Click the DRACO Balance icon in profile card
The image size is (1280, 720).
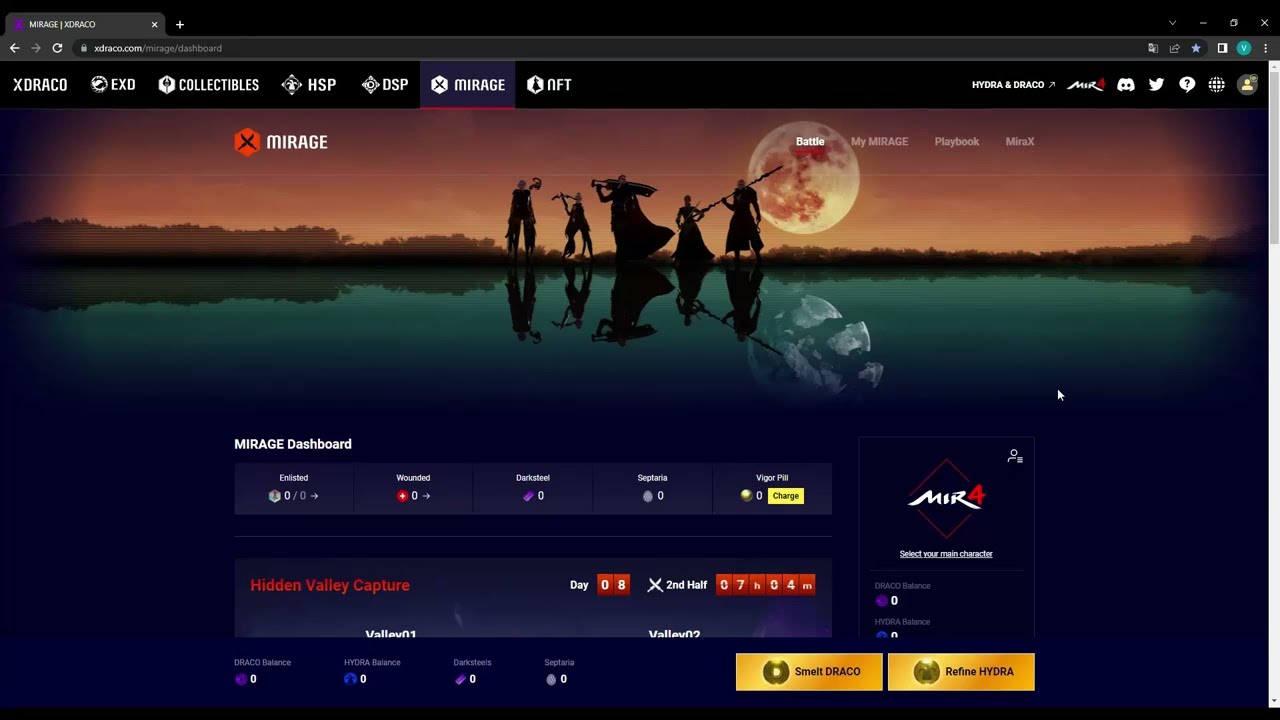[882, 601]
